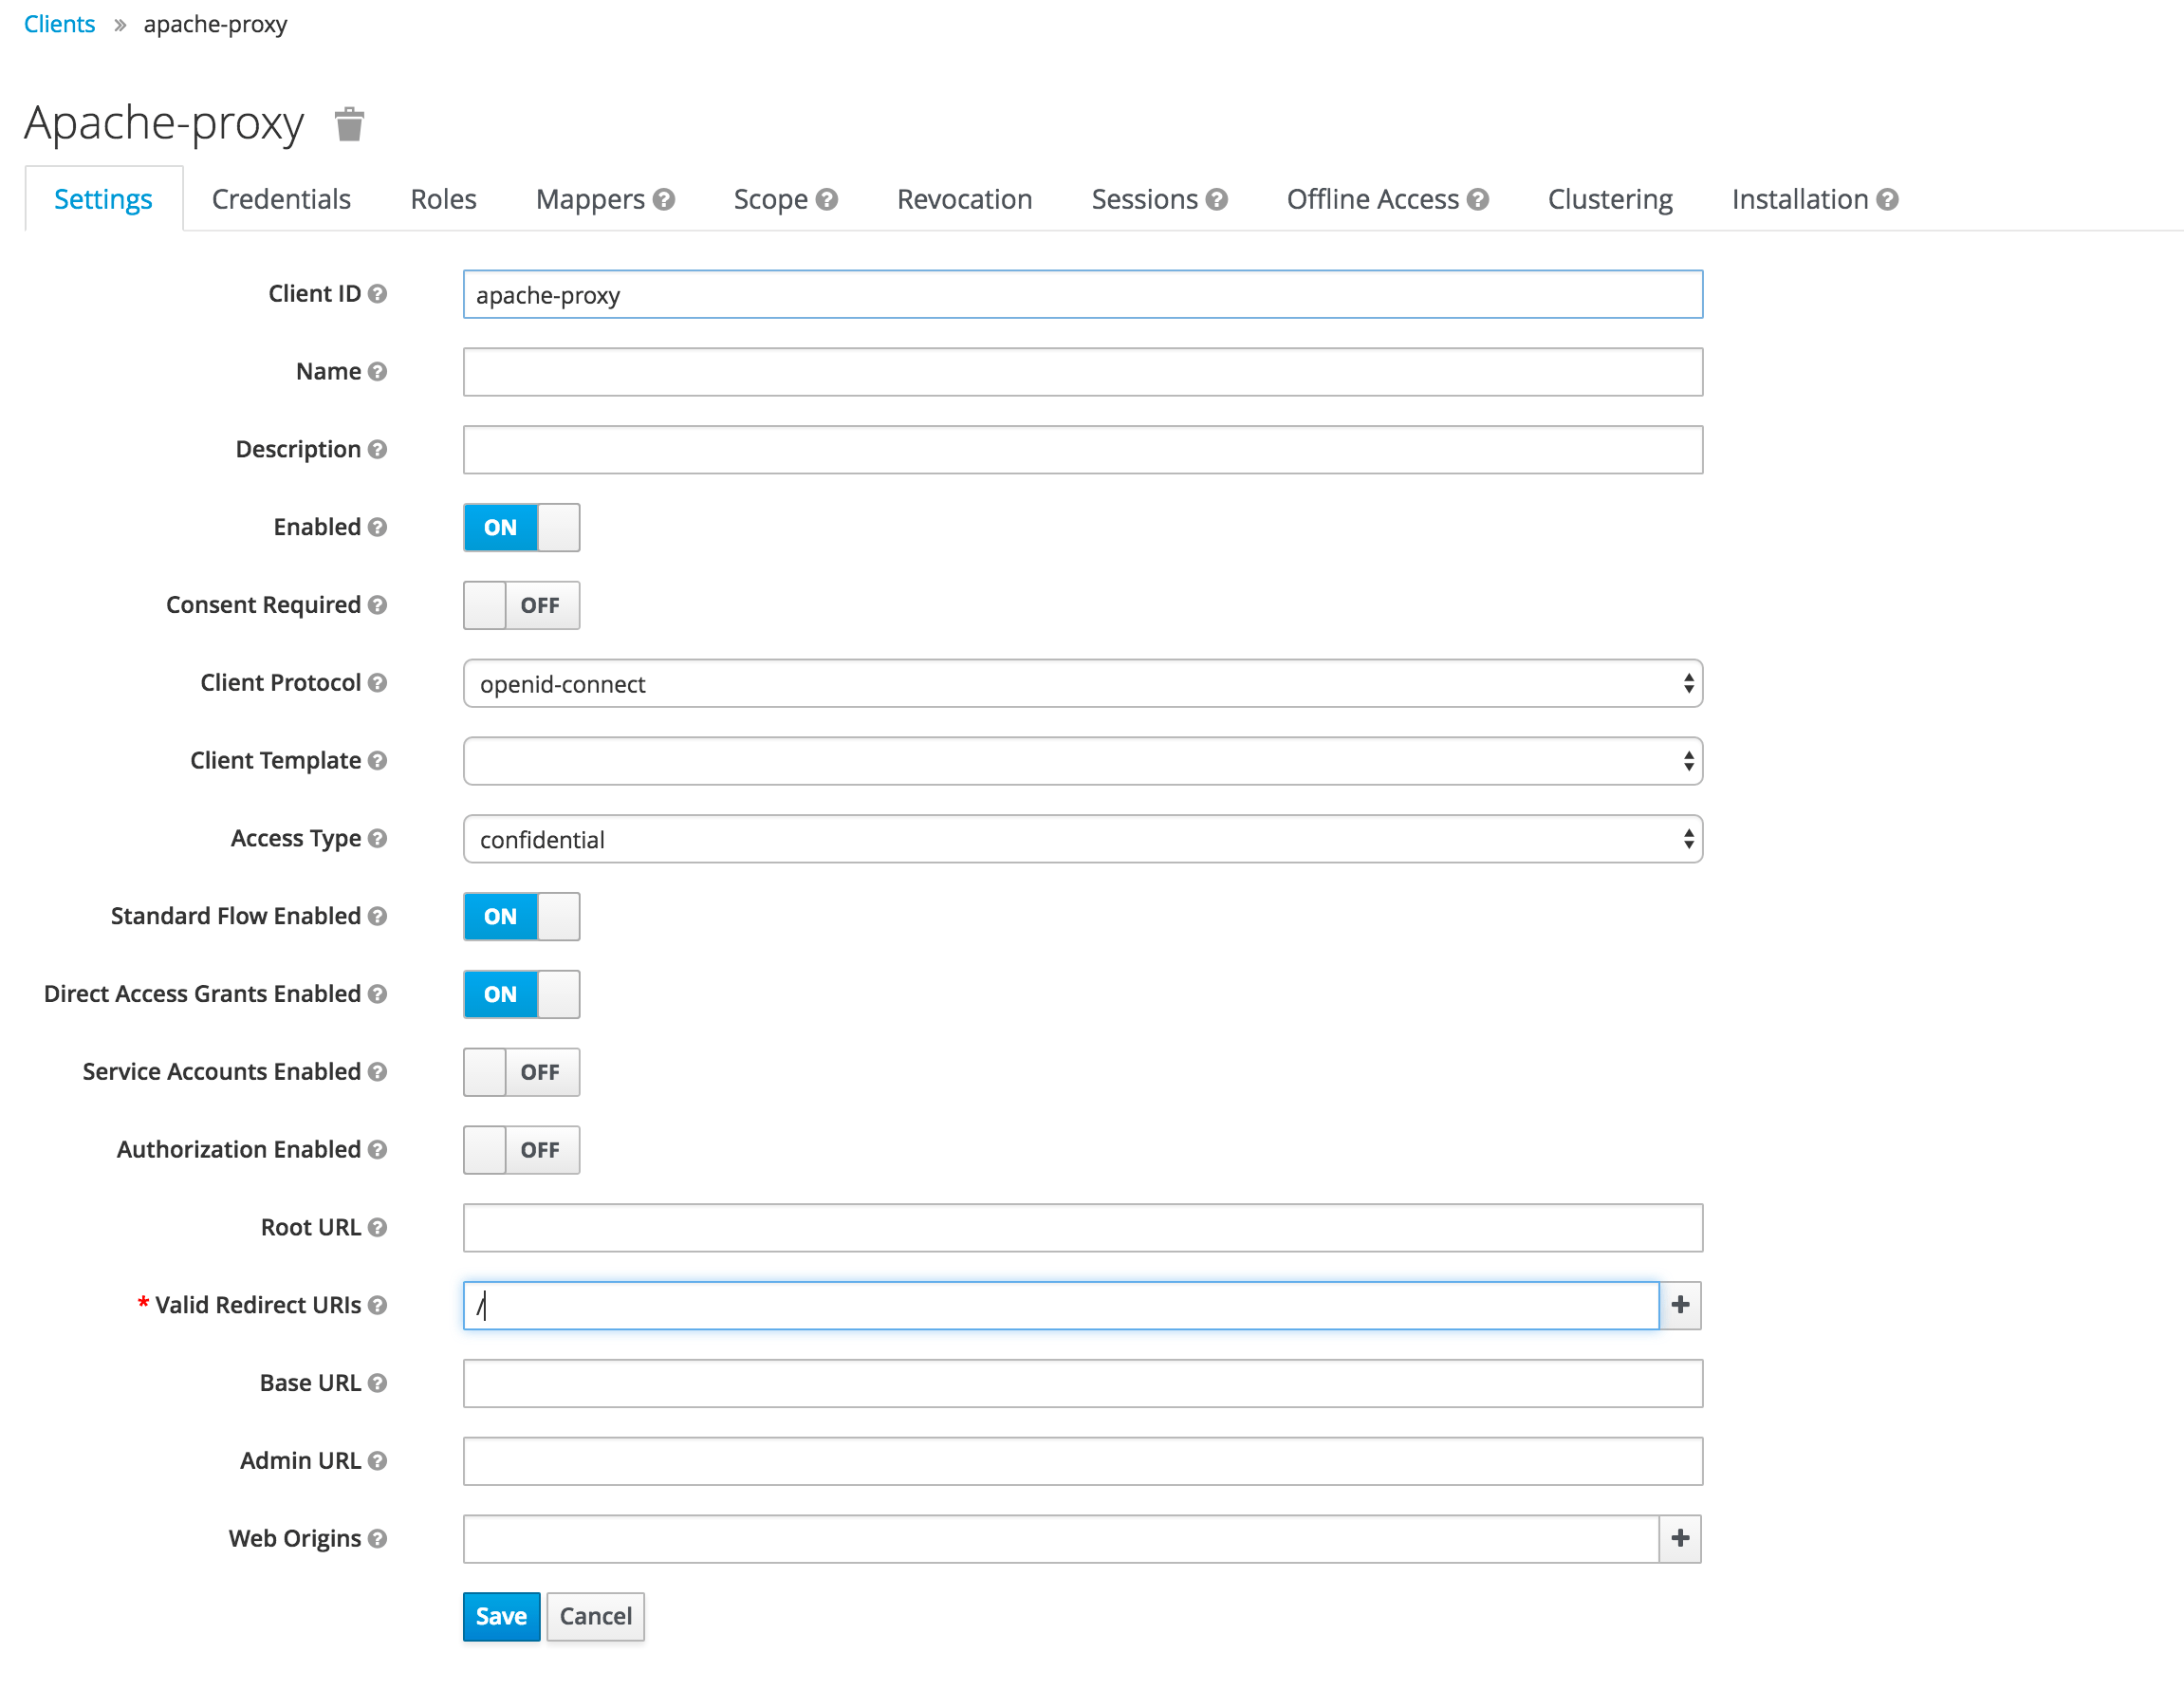The width and height of the screenshot is (2184, 1708).
Task: Click help icon next to Access Type
Action: tap(377, 838)
